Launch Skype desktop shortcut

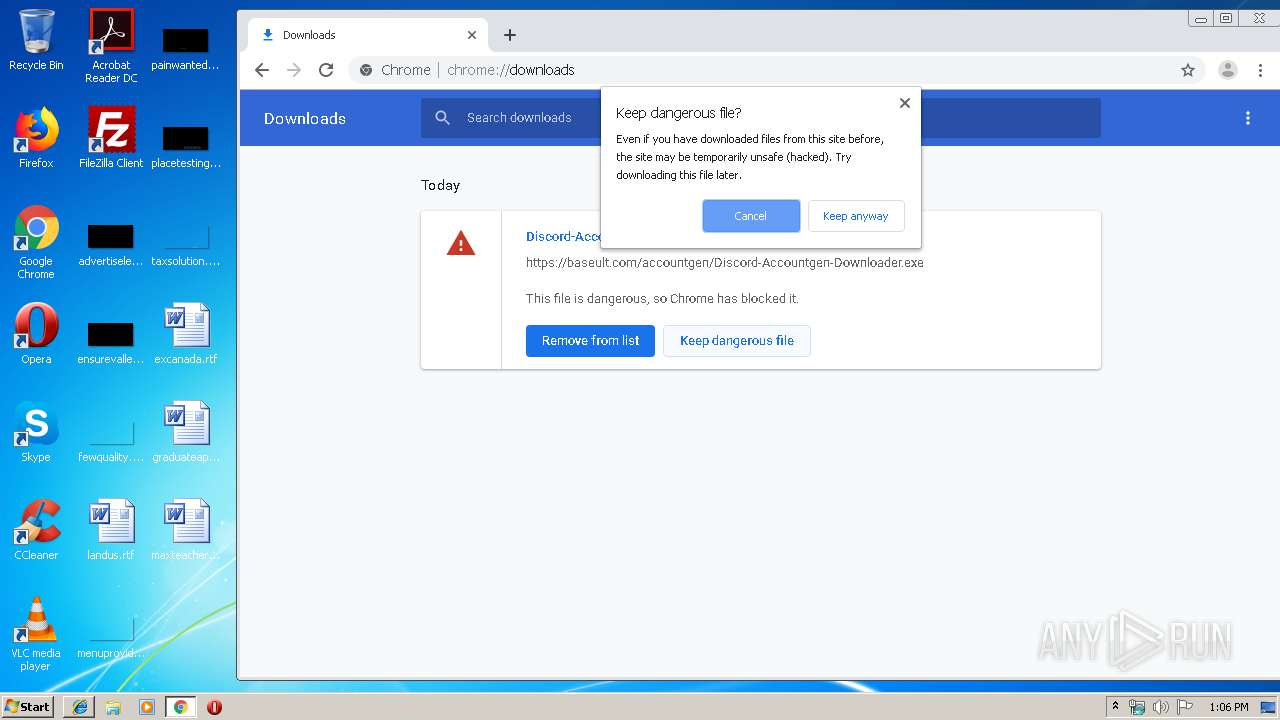click(x=36, y=432)
